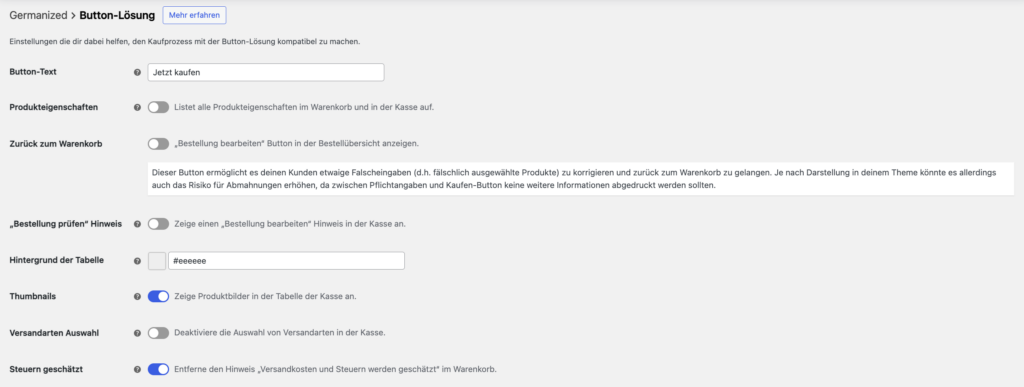Screen dimensions: 1024x387
Task: Enable the Produkteigenschaften toggle
Action: click(x=158, y=108)
